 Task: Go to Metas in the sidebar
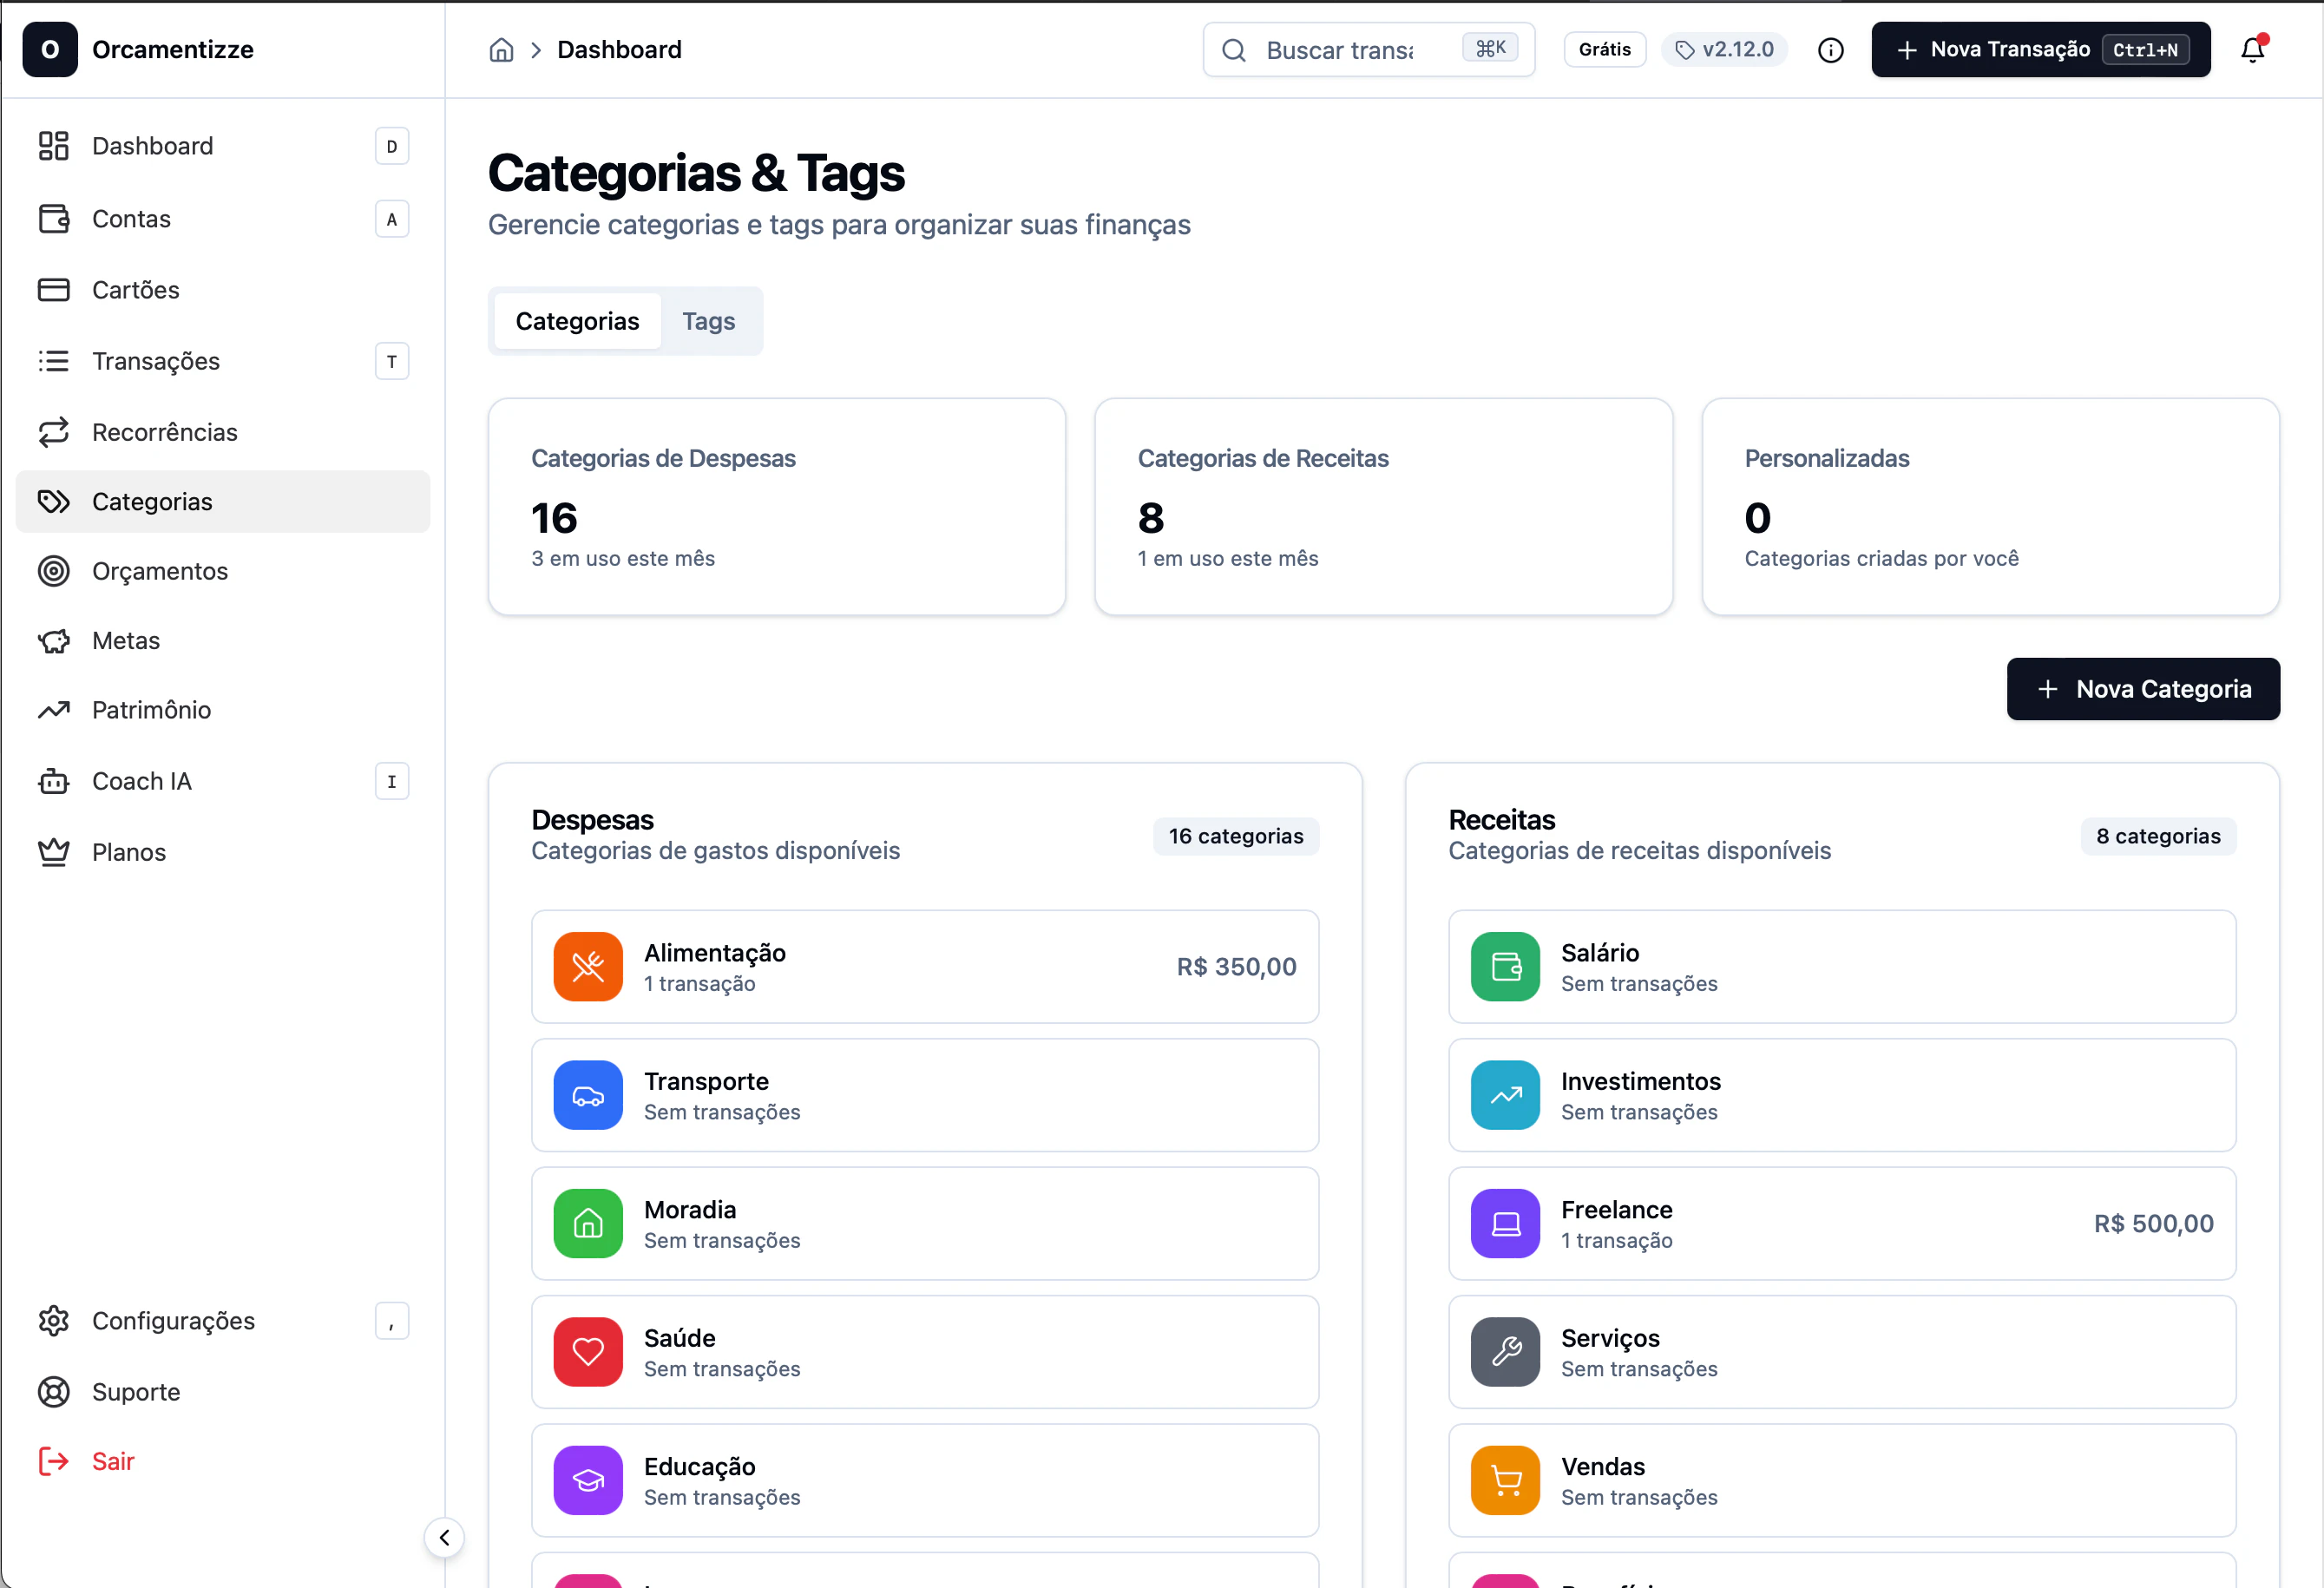tap(126, 640)
